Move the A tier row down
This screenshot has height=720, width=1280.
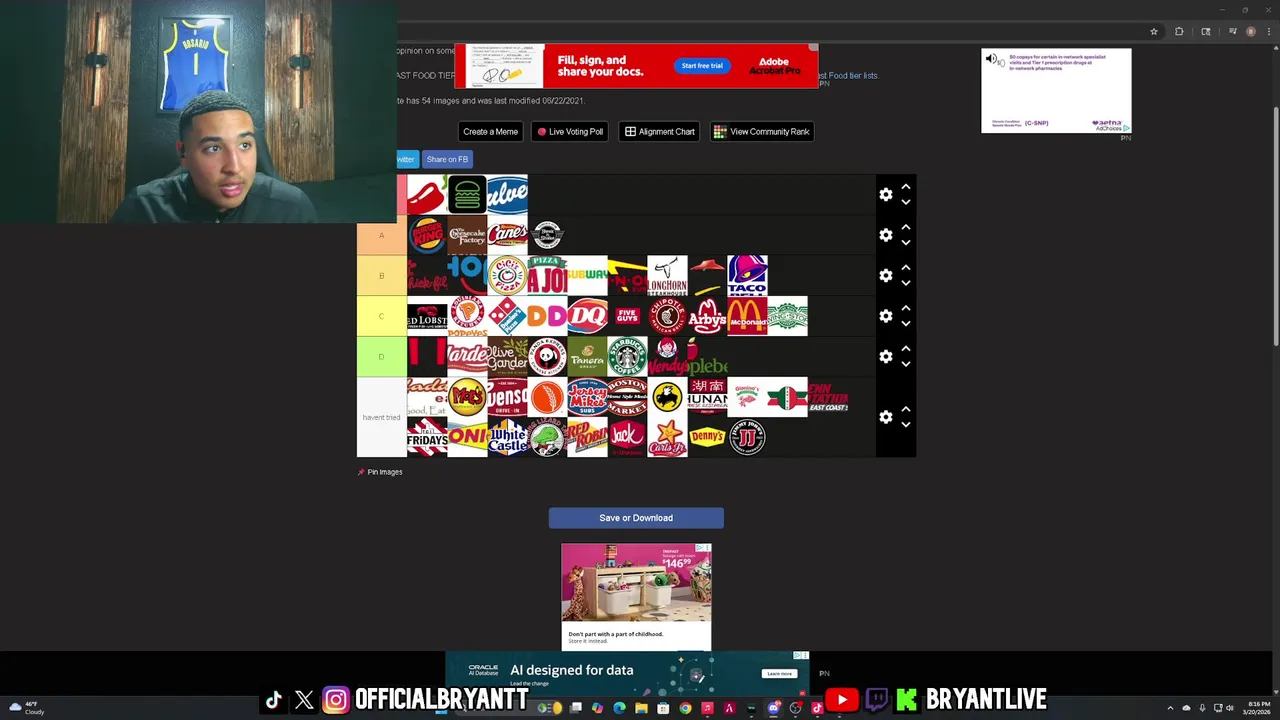click(906, 242)
